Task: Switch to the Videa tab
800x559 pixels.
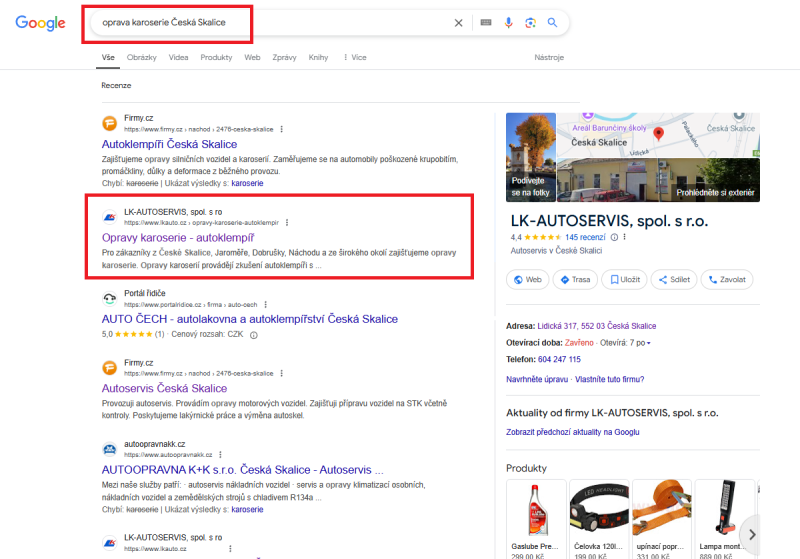Action: pos(179,57)
